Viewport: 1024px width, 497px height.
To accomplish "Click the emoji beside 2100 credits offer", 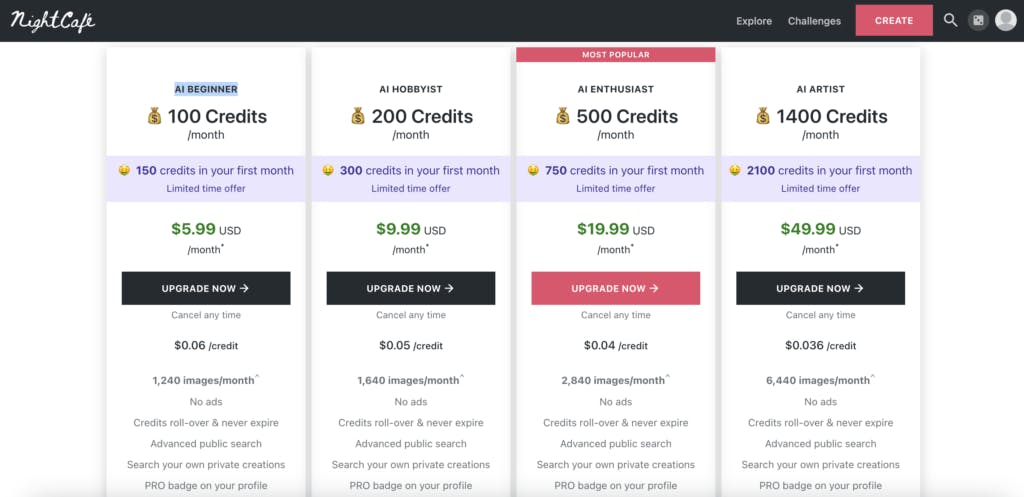I will (735, 171).
